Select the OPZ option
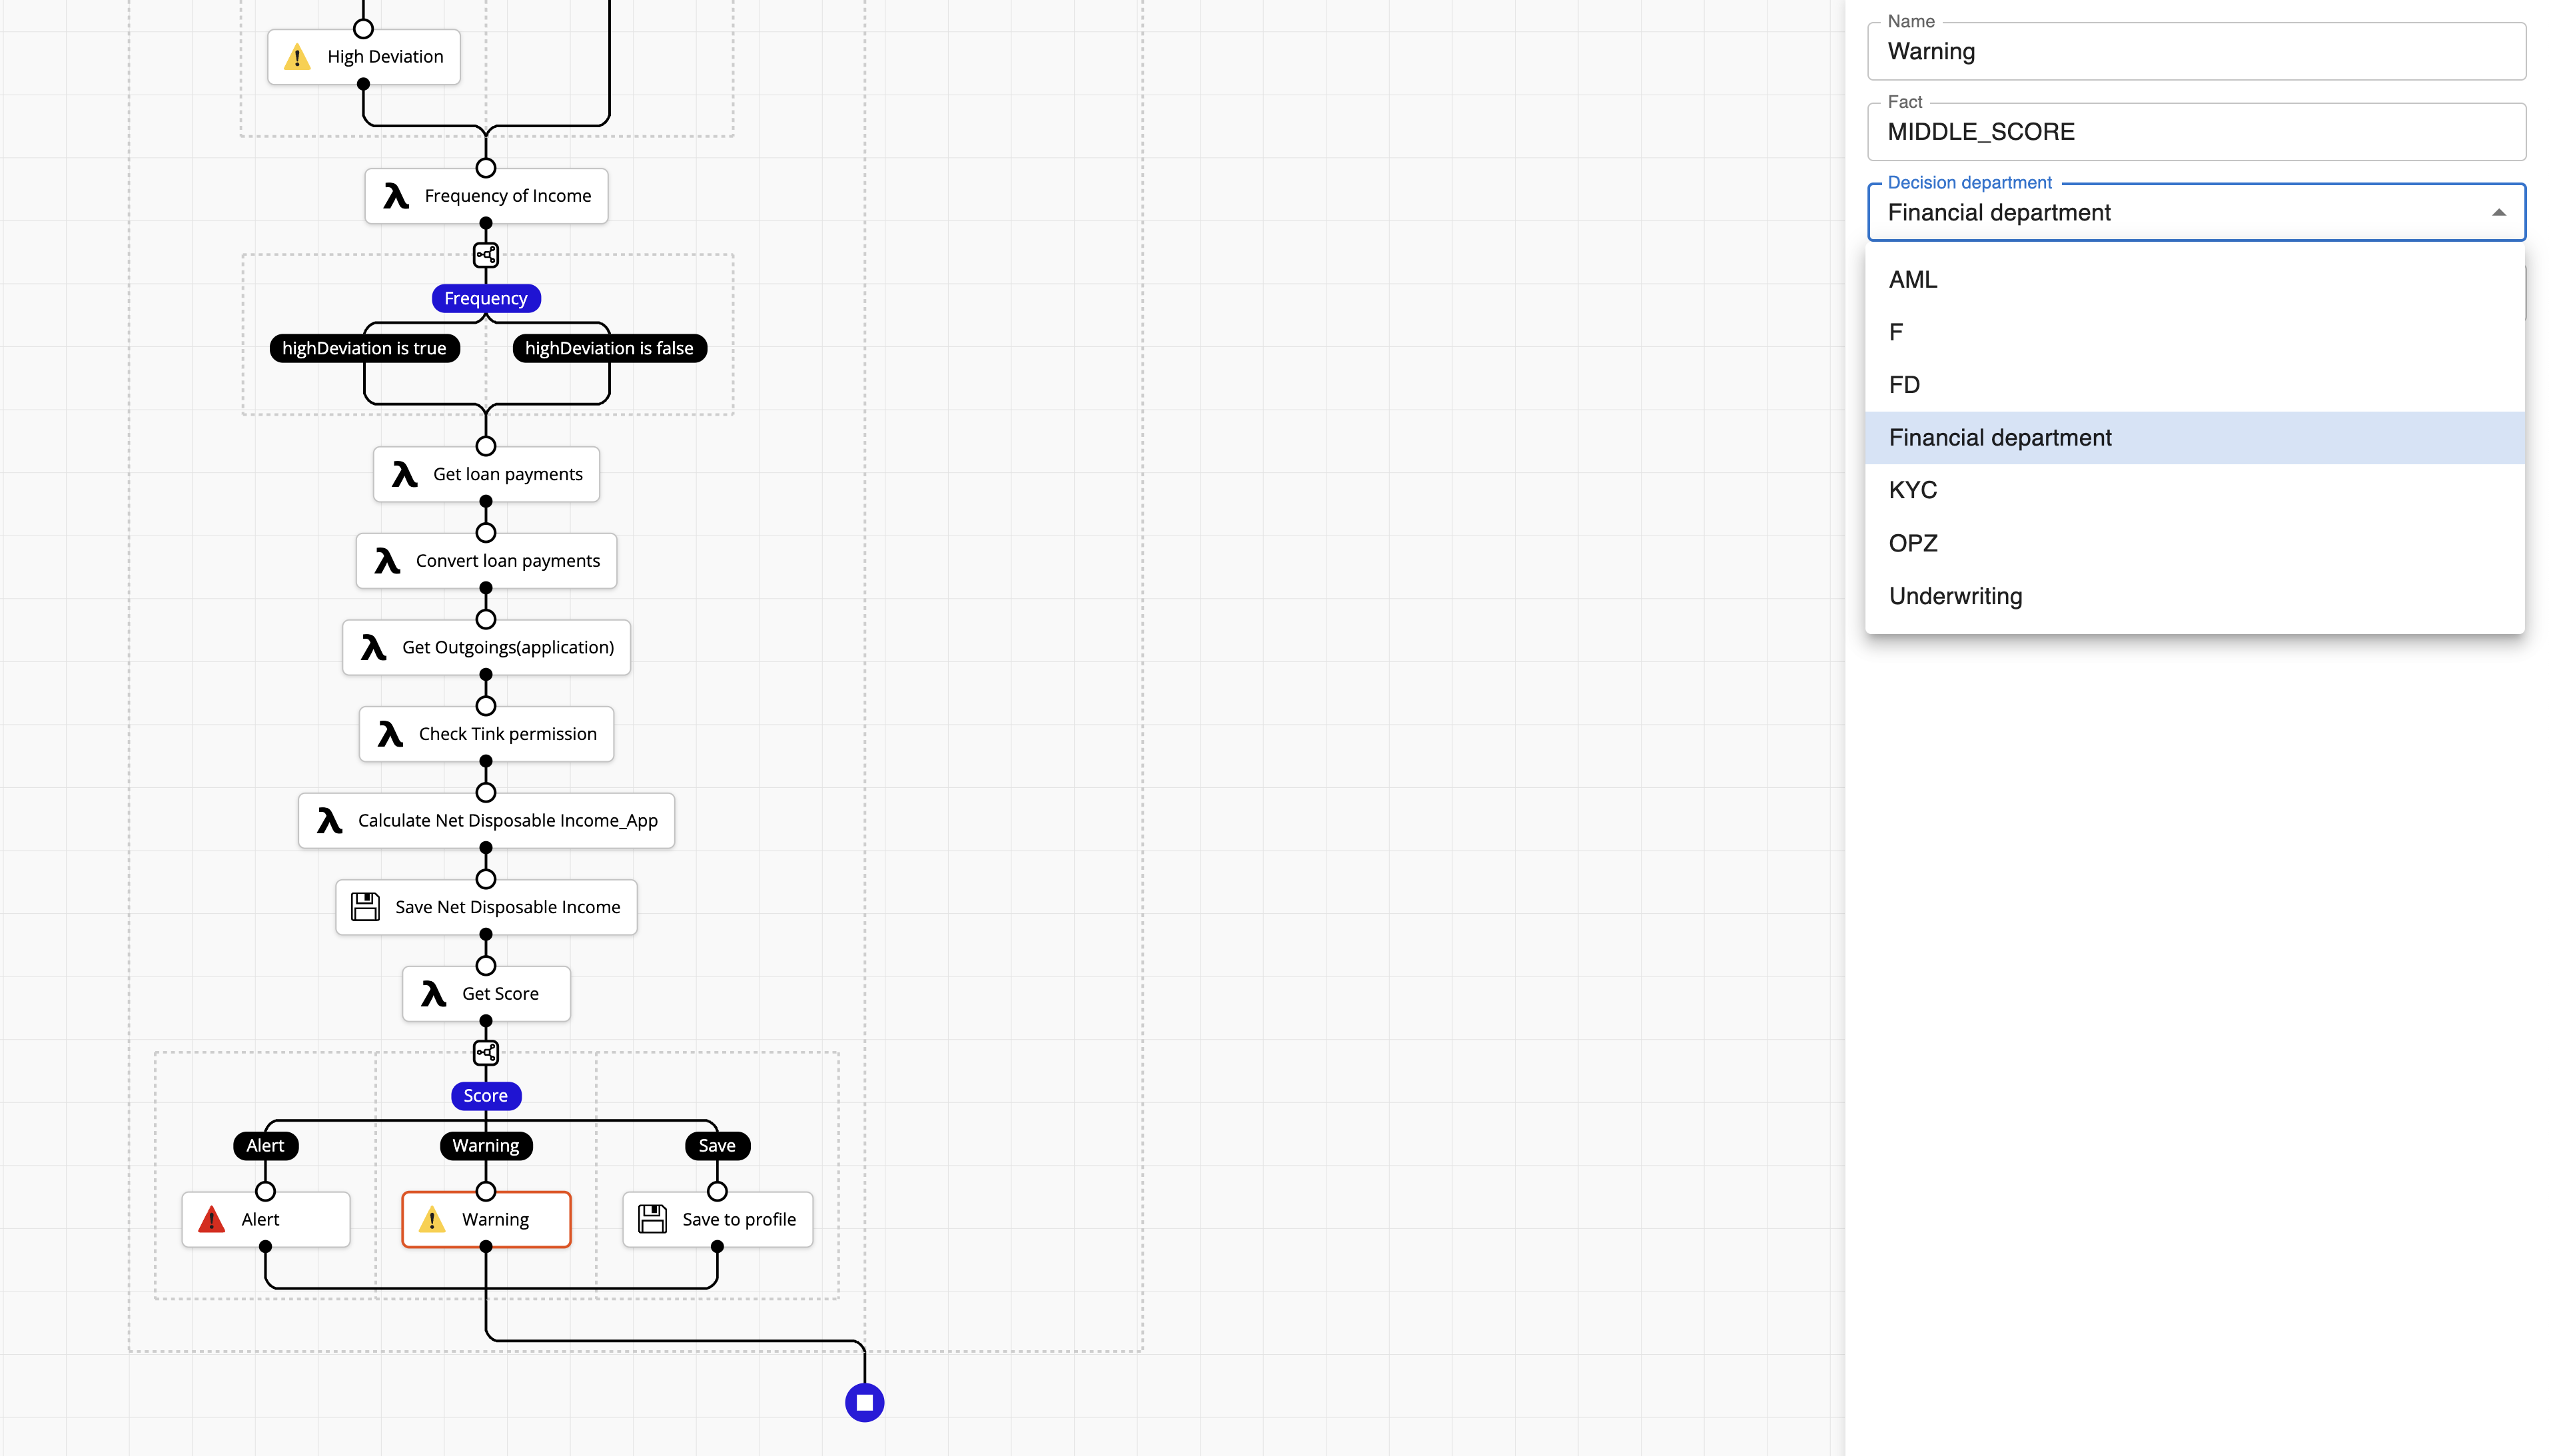The width and height of the screenshot is (2549, 1456). pos(1912,543)
